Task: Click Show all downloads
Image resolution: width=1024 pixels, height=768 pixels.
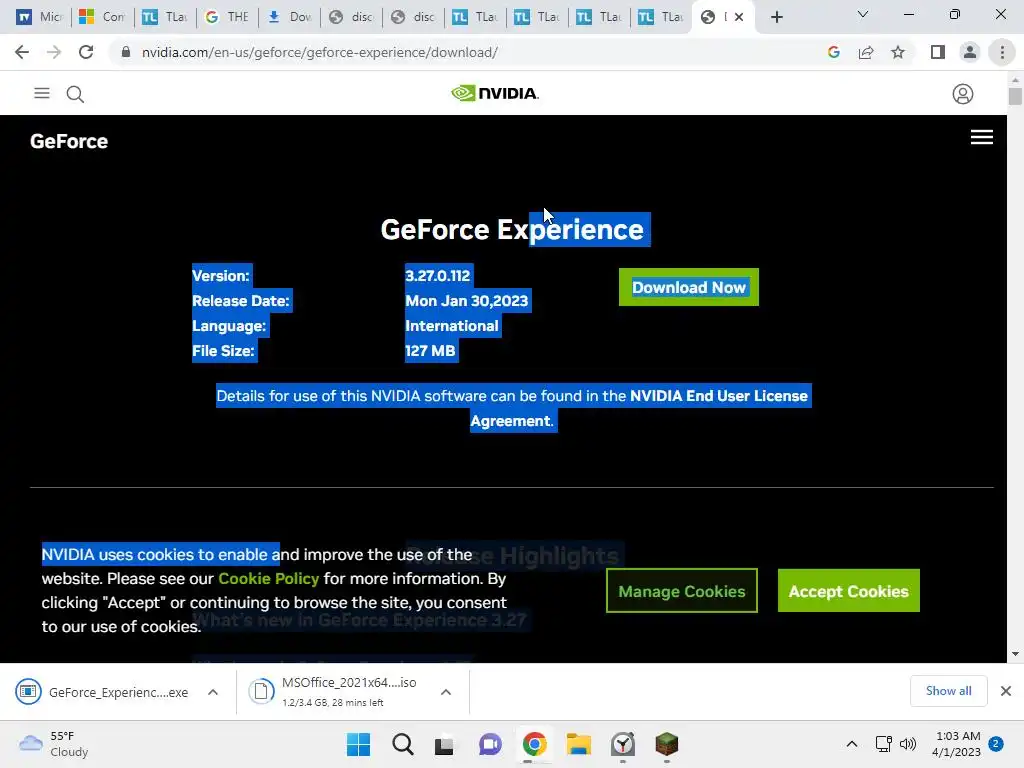Action: click(x=948, y=691)
